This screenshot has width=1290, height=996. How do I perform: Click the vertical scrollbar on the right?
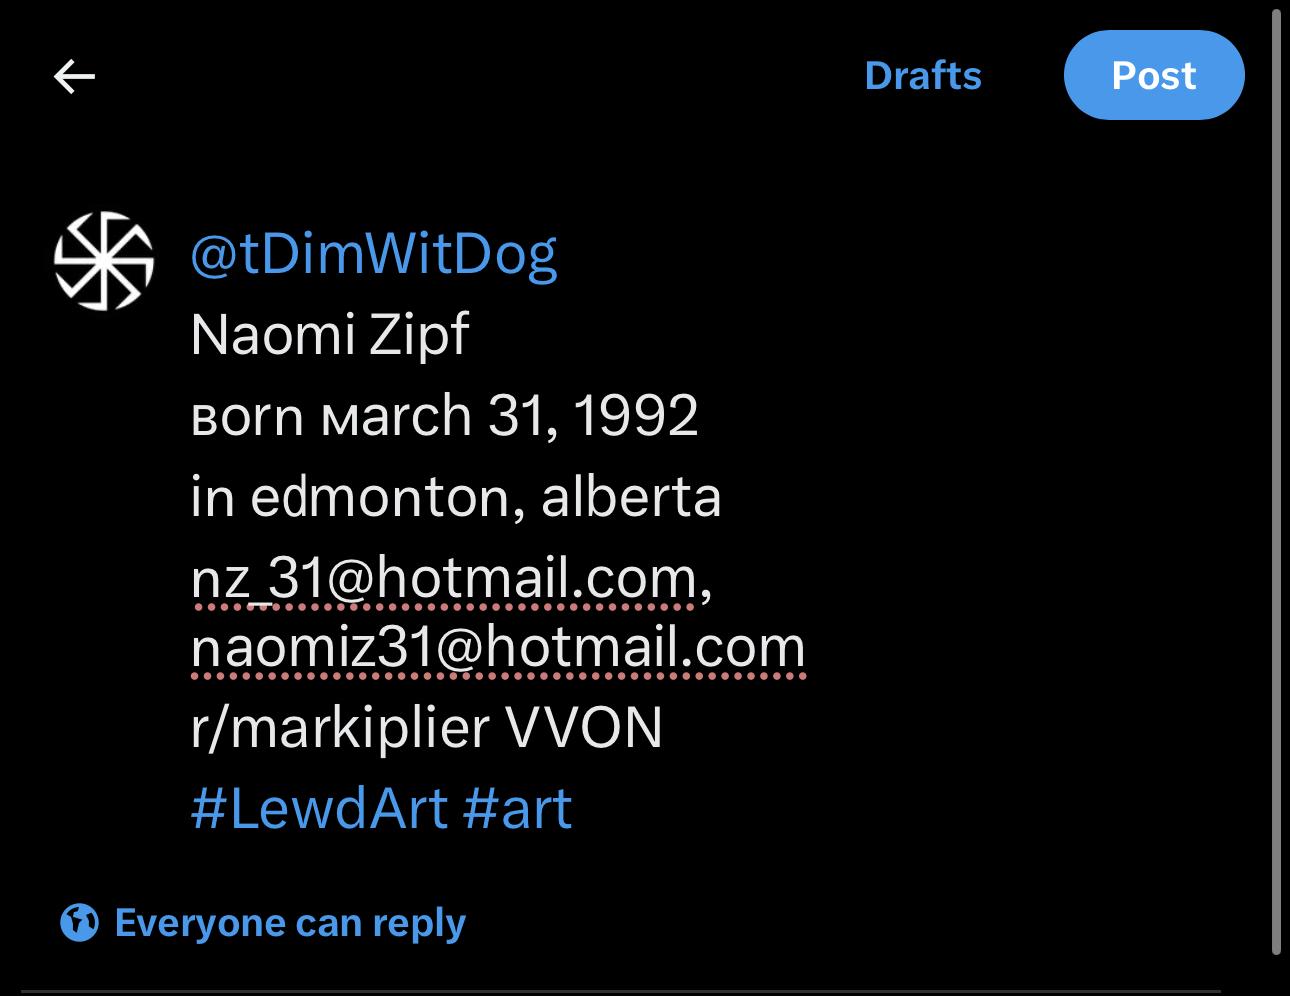[x=1276, y=480]
